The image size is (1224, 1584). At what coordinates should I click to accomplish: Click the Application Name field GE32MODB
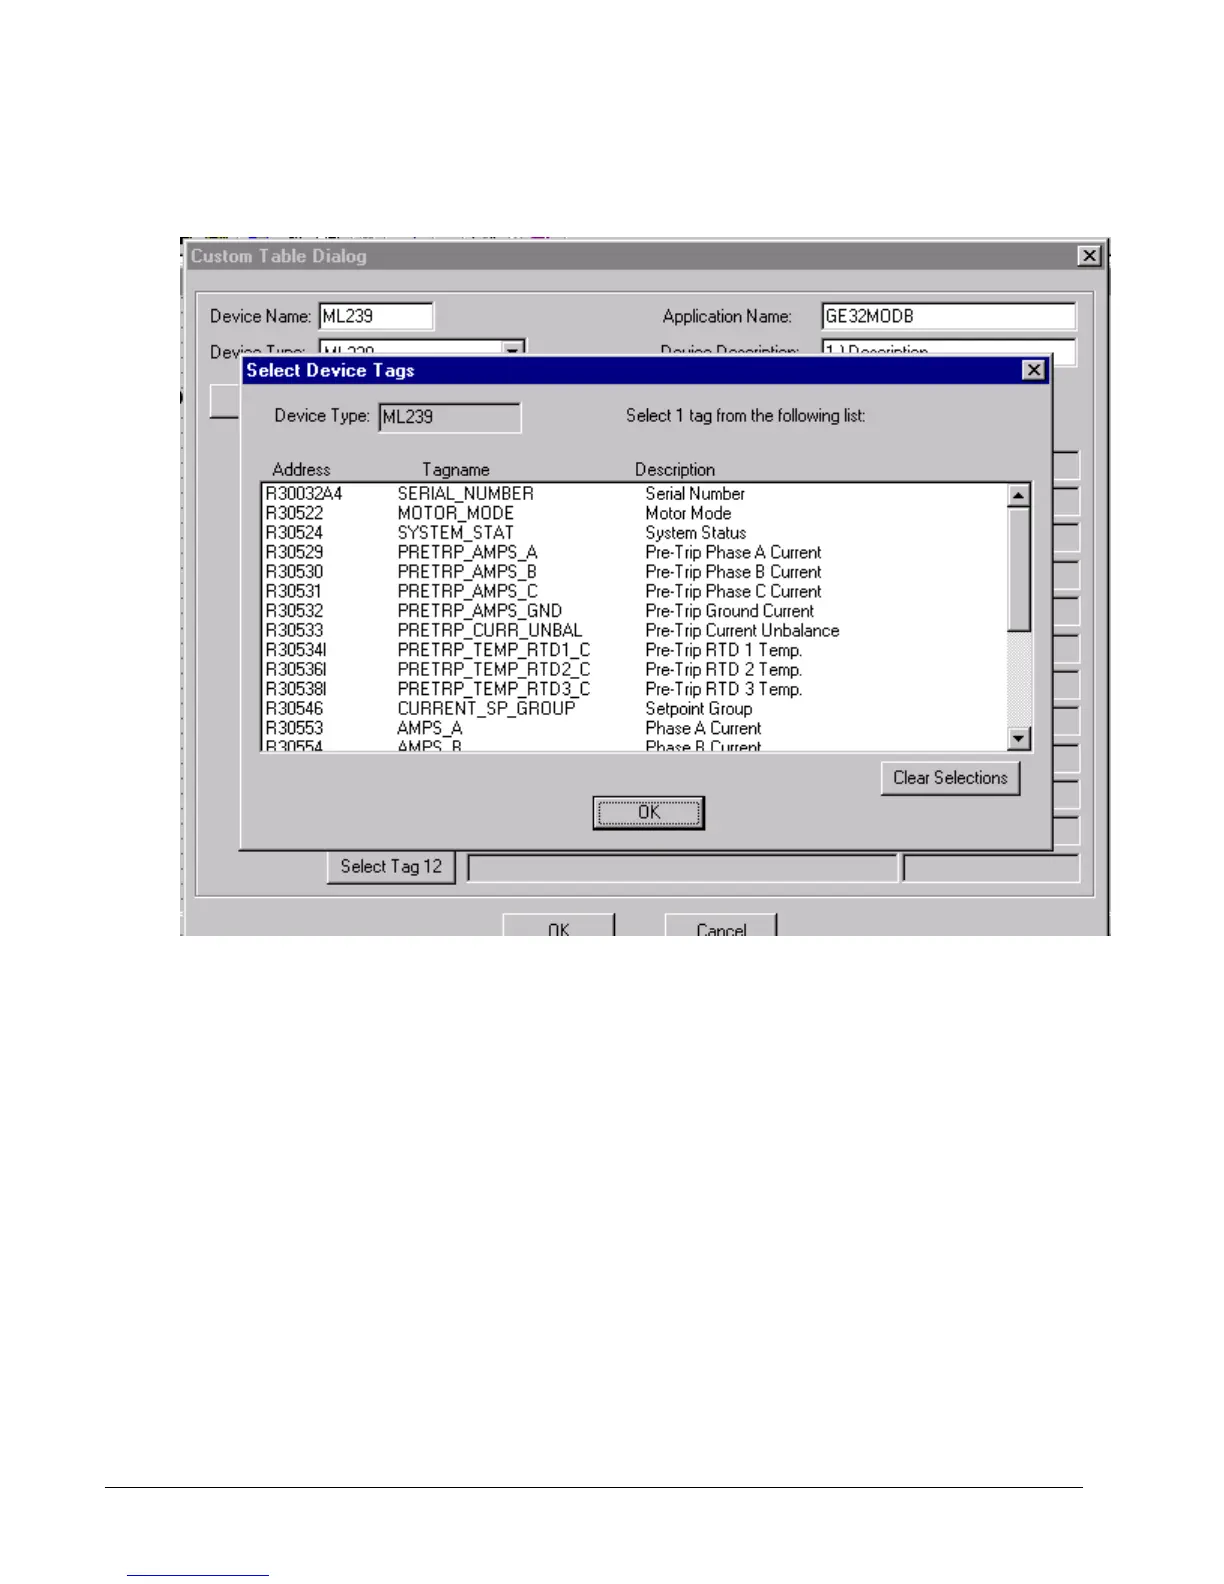click(x=948, y=316)
